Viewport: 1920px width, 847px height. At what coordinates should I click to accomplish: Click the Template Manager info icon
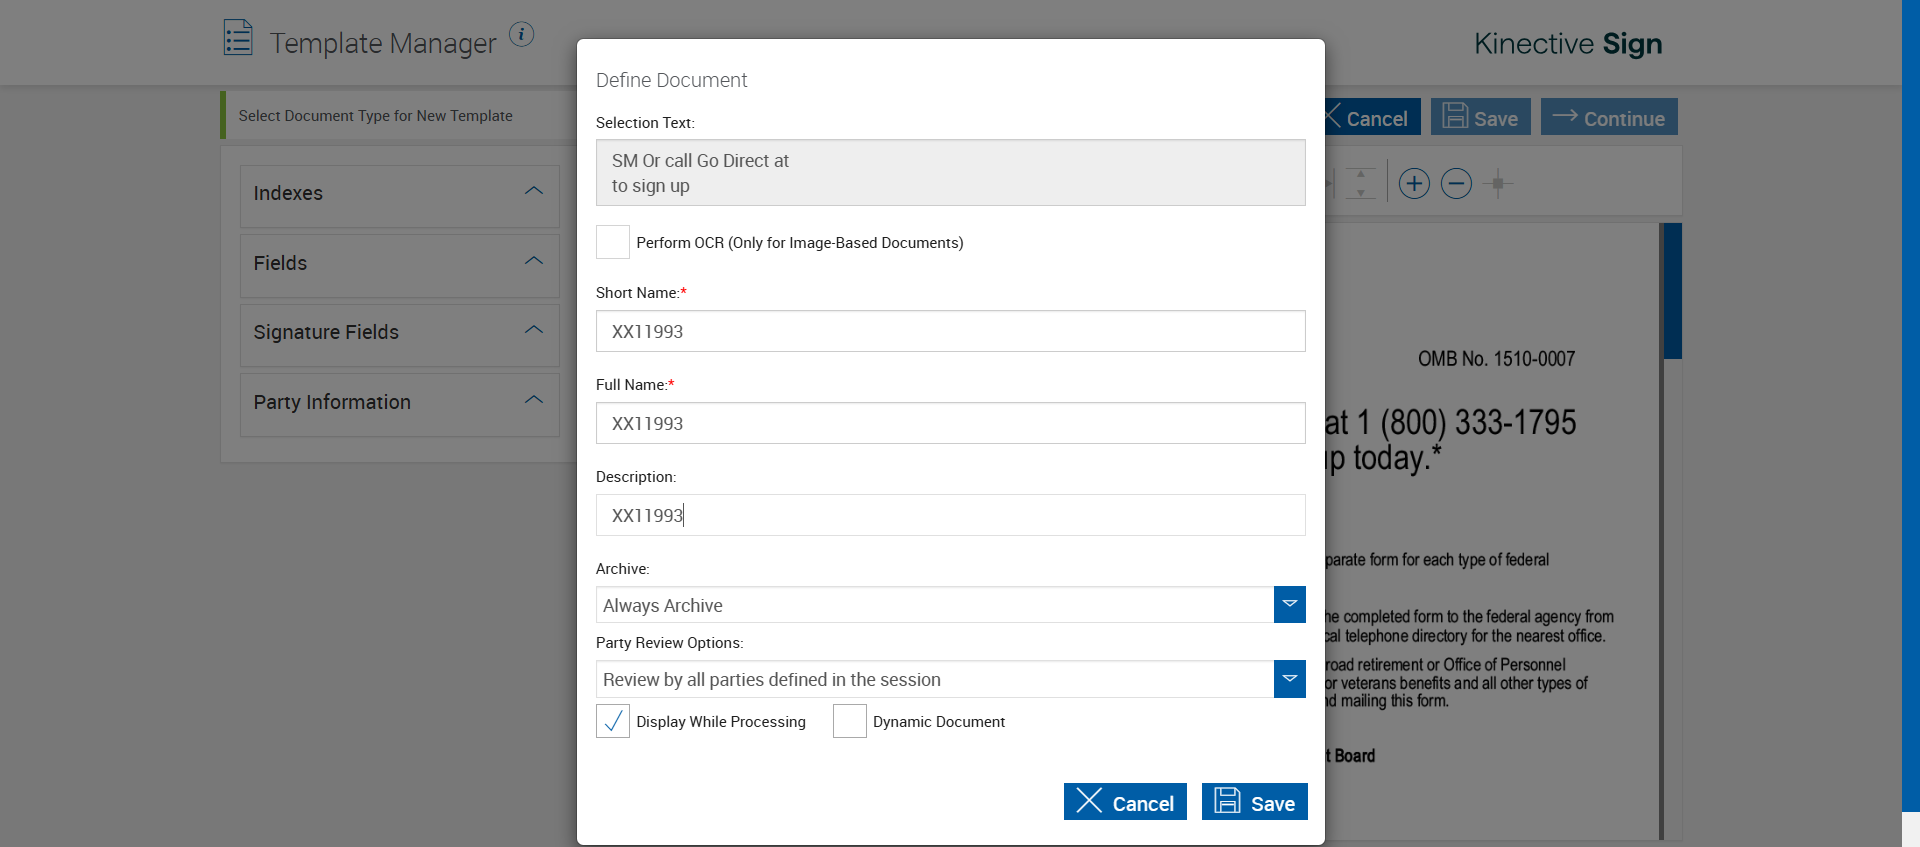521,34
